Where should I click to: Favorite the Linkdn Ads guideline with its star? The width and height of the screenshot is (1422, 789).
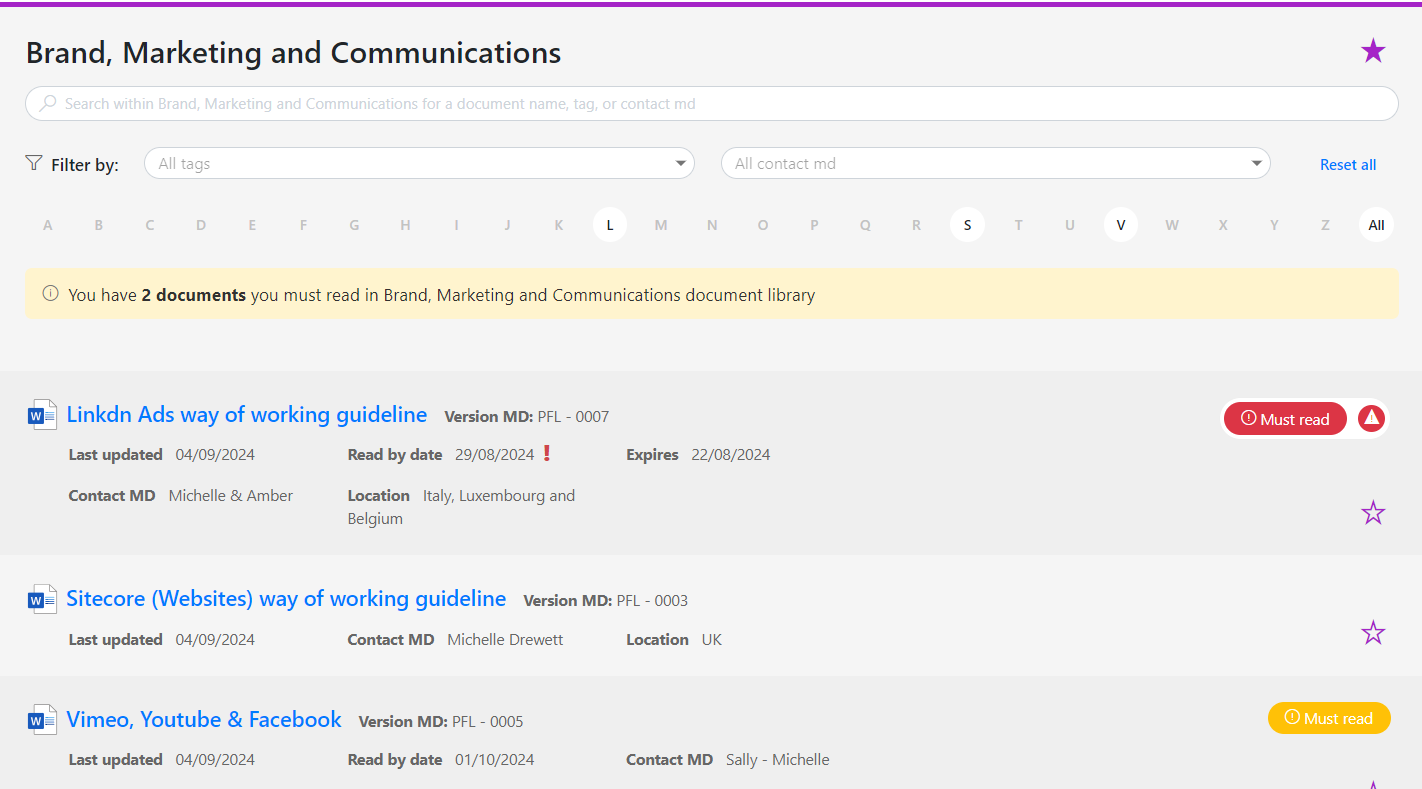[x=1373, y=513]
